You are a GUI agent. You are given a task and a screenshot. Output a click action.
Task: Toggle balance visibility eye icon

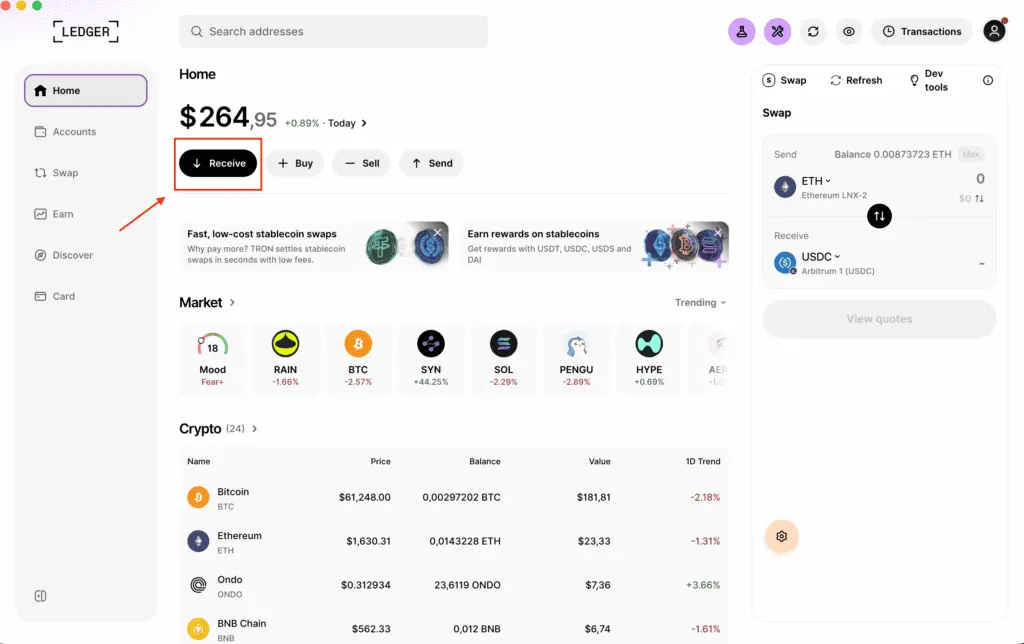[848, 31]
